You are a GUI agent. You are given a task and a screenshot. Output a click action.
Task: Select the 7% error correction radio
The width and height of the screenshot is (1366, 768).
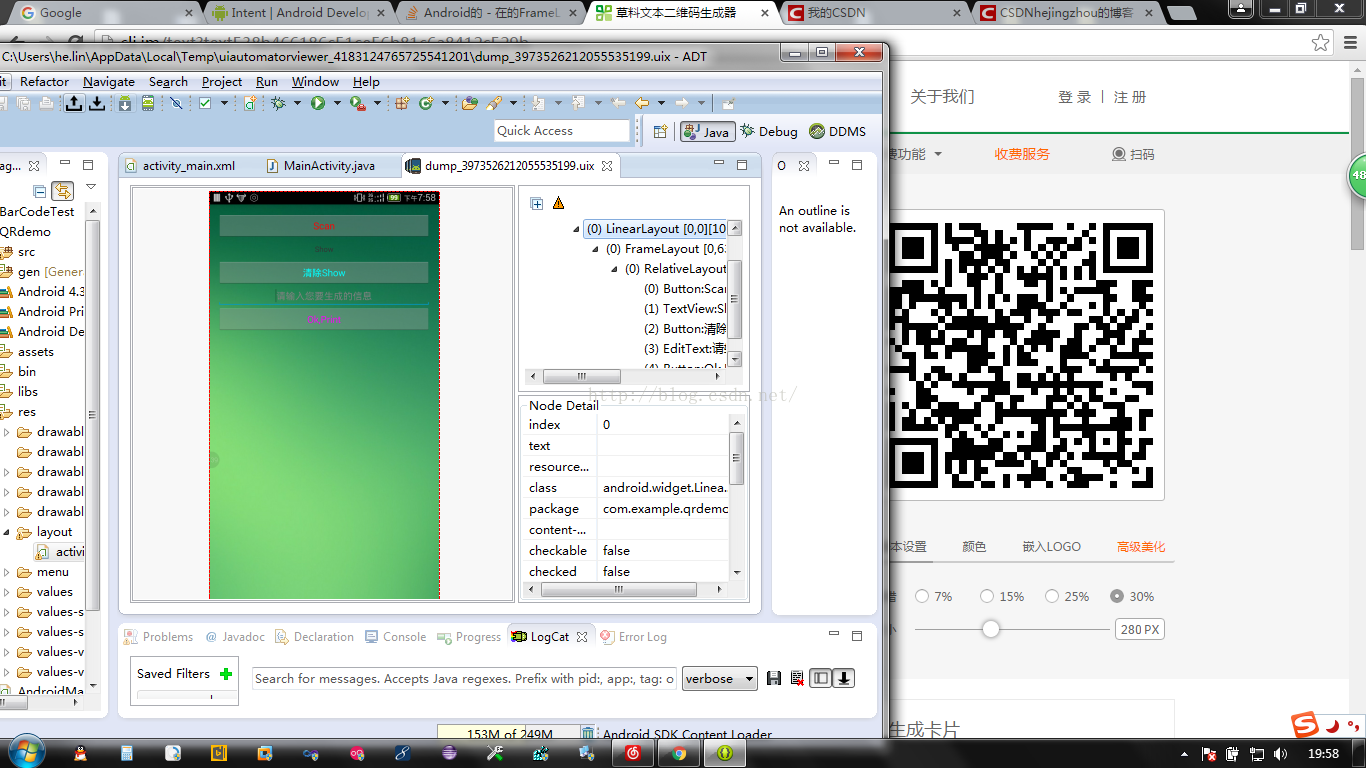coord(922,596)
